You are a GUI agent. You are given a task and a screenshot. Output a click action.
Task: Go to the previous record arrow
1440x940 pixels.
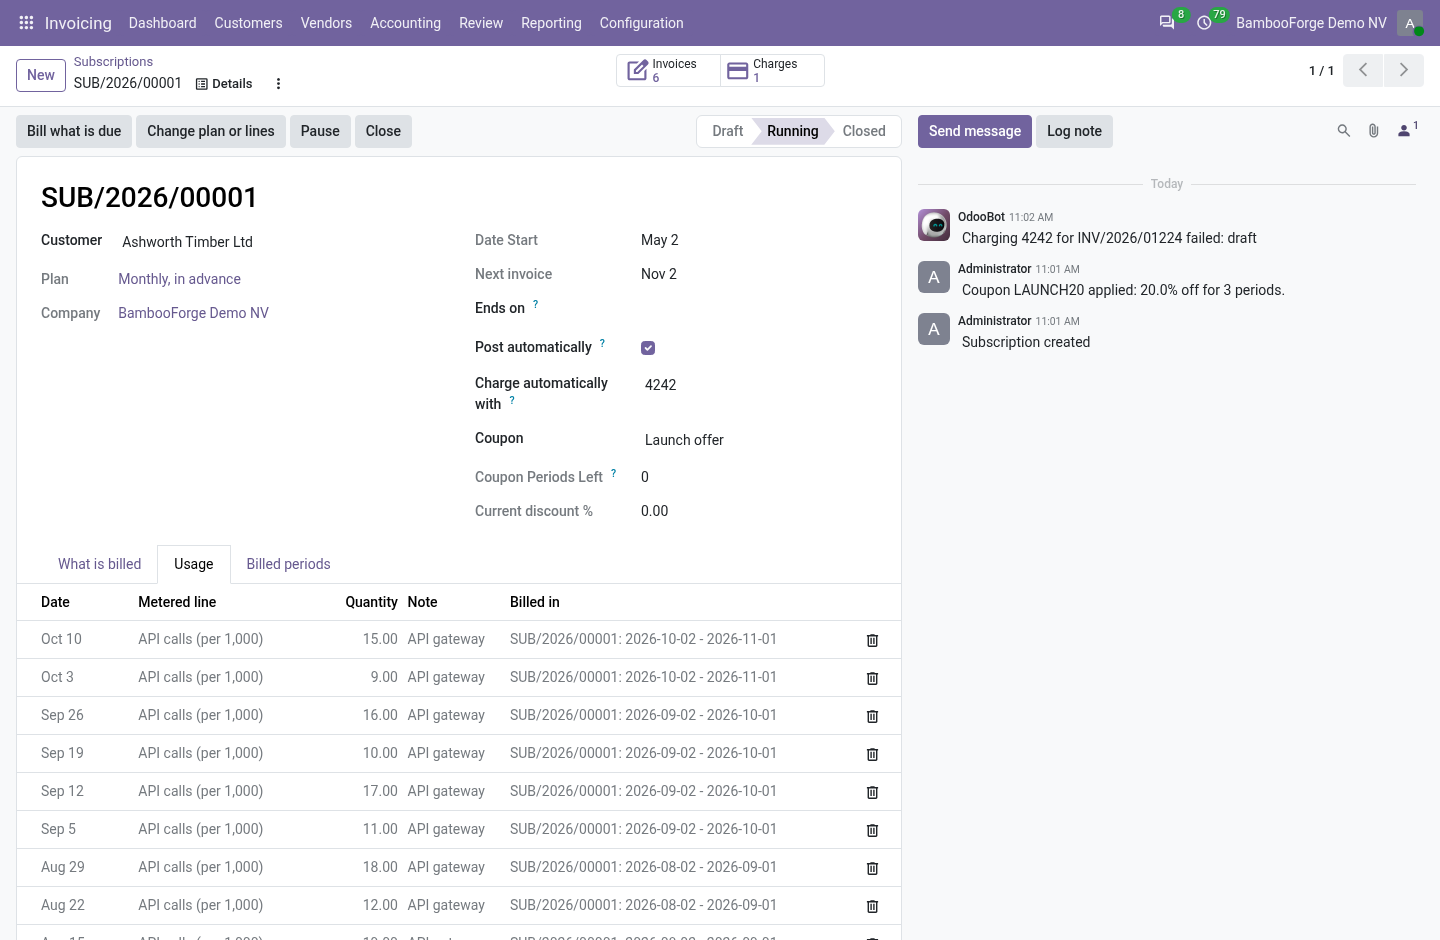[x=1363, y=70]
